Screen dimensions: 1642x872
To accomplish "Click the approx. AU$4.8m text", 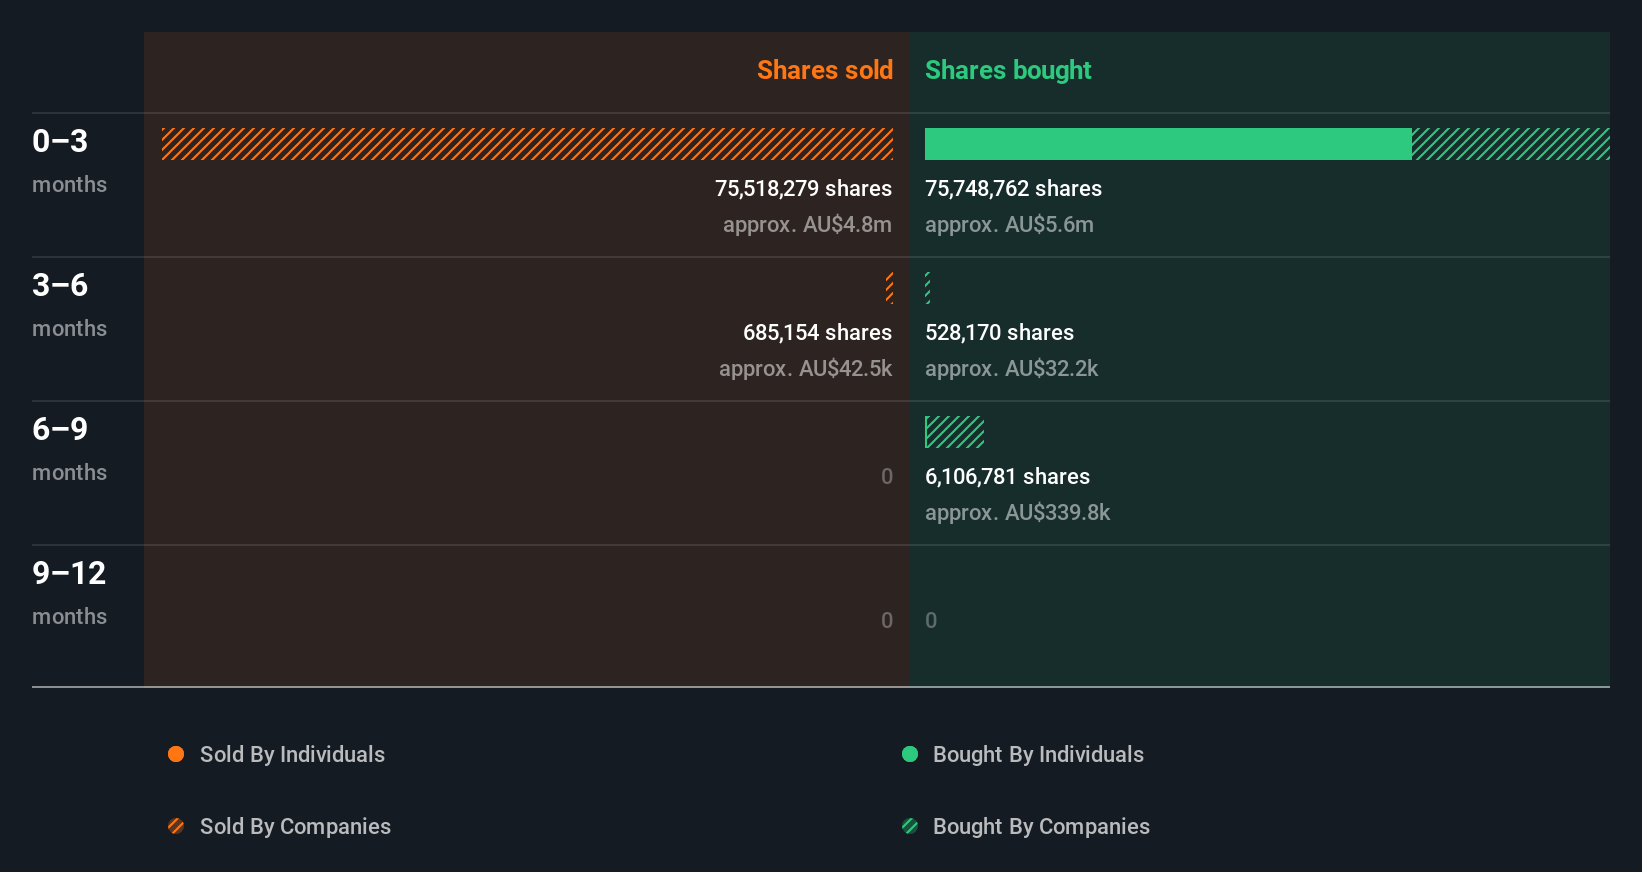I will click(807, 224).
